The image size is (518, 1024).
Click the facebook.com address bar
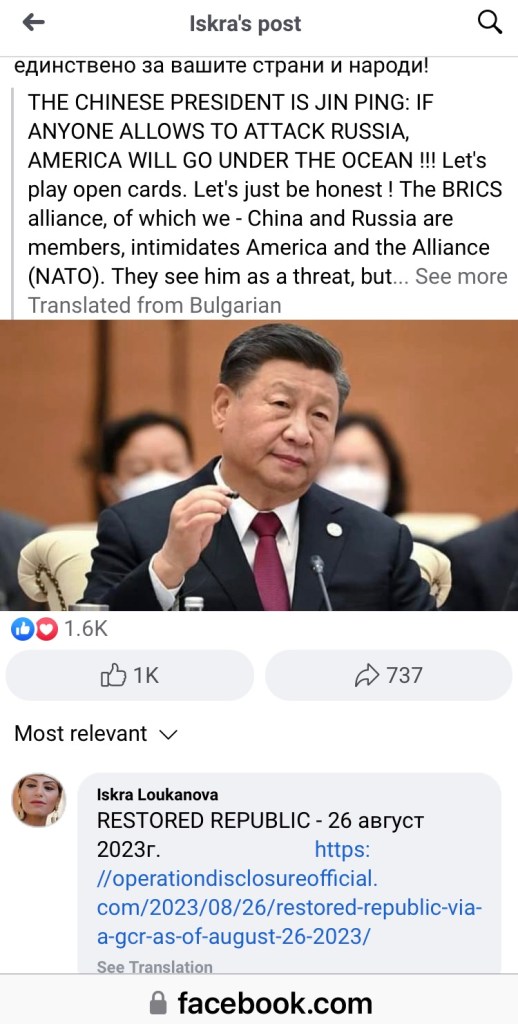coord(259,1002)
